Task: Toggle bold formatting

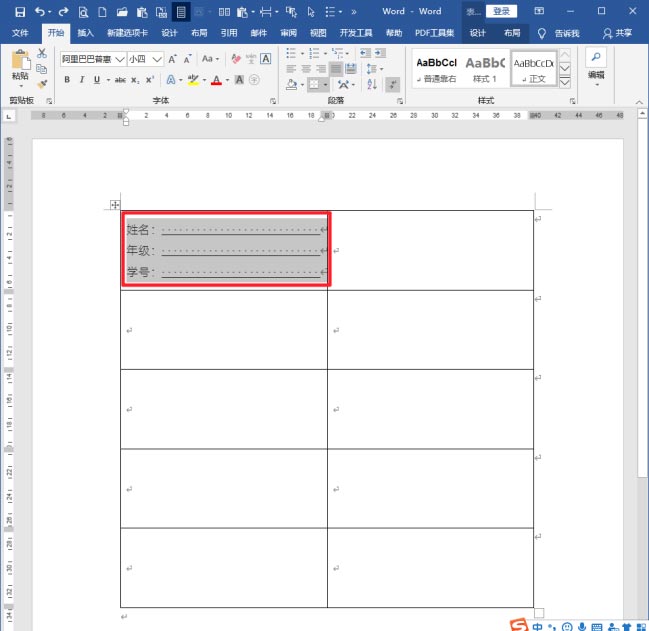Action: pos(67,80)
